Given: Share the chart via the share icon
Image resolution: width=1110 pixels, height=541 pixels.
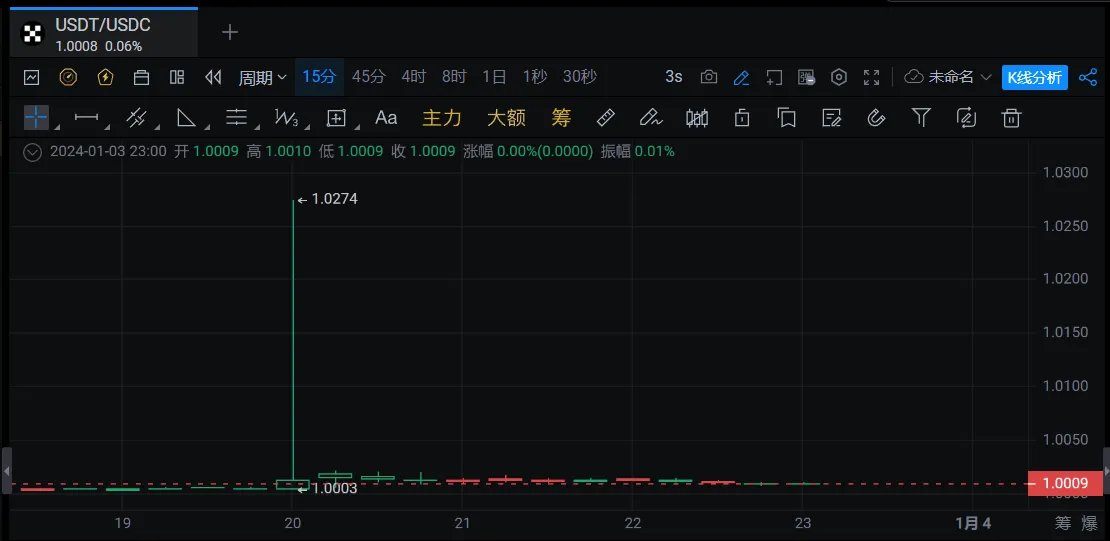Looking at the screenshot, I should pos(1088,77).
